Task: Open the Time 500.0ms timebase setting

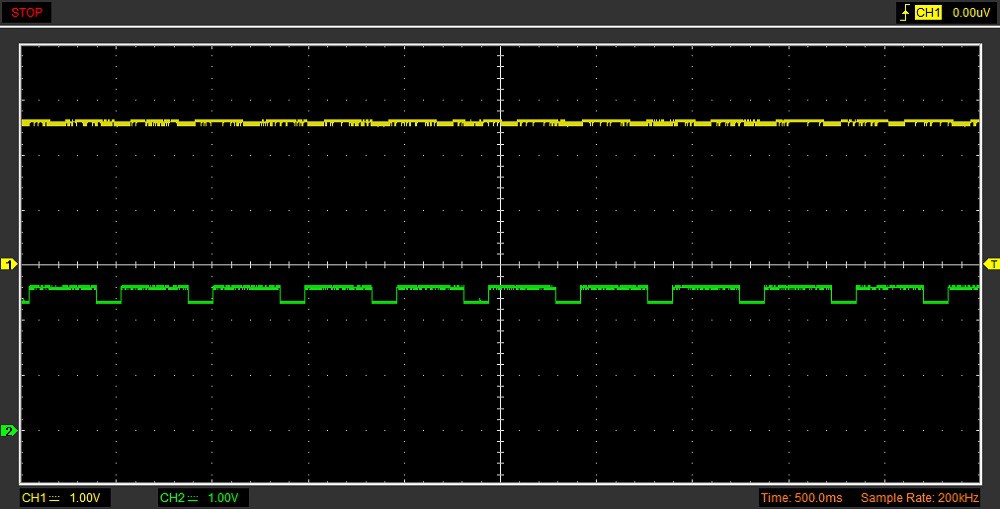Action: (x=801, y=498)
